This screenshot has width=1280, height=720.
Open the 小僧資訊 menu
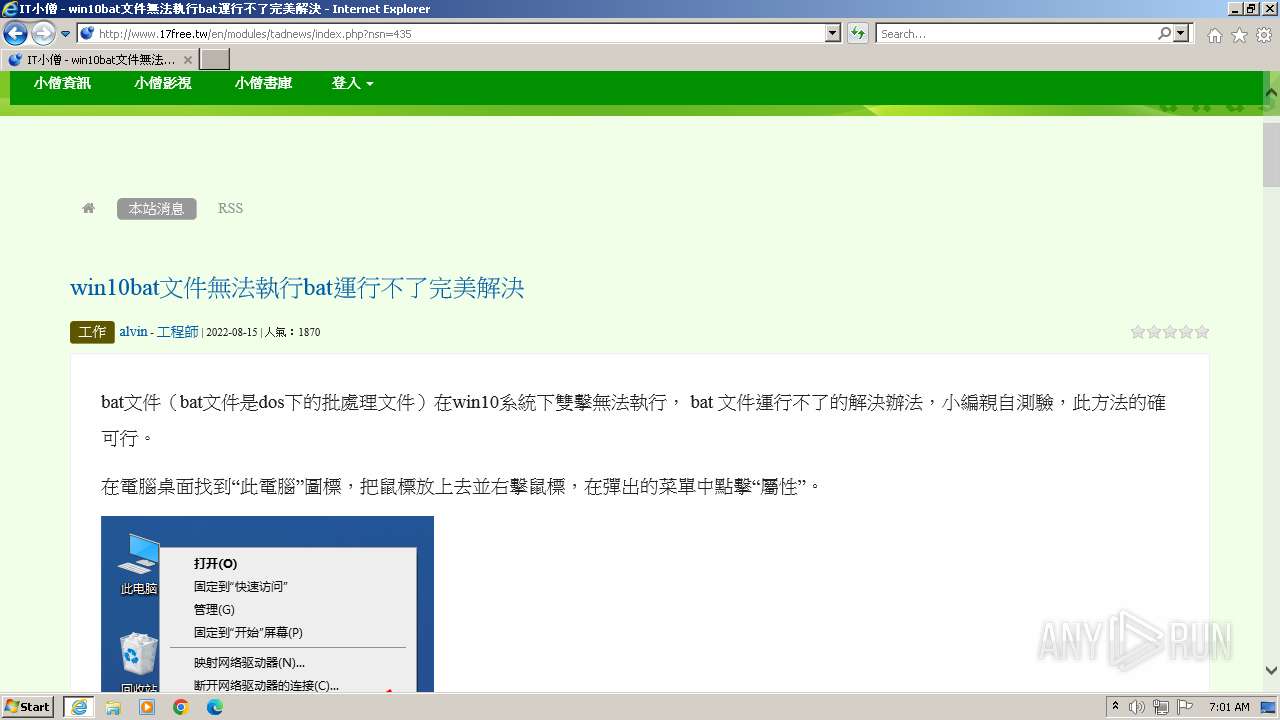pos(62,83)
